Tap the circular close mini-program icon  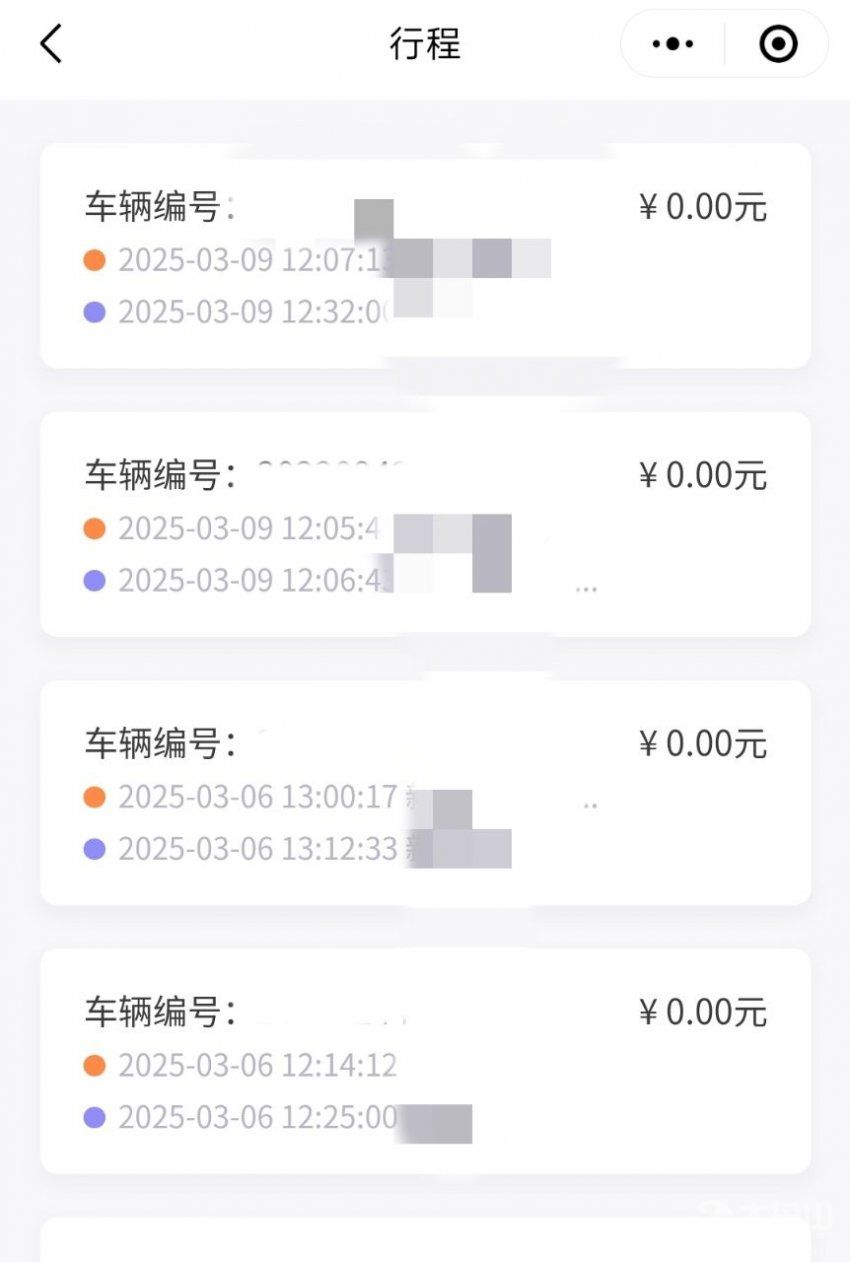778,44
